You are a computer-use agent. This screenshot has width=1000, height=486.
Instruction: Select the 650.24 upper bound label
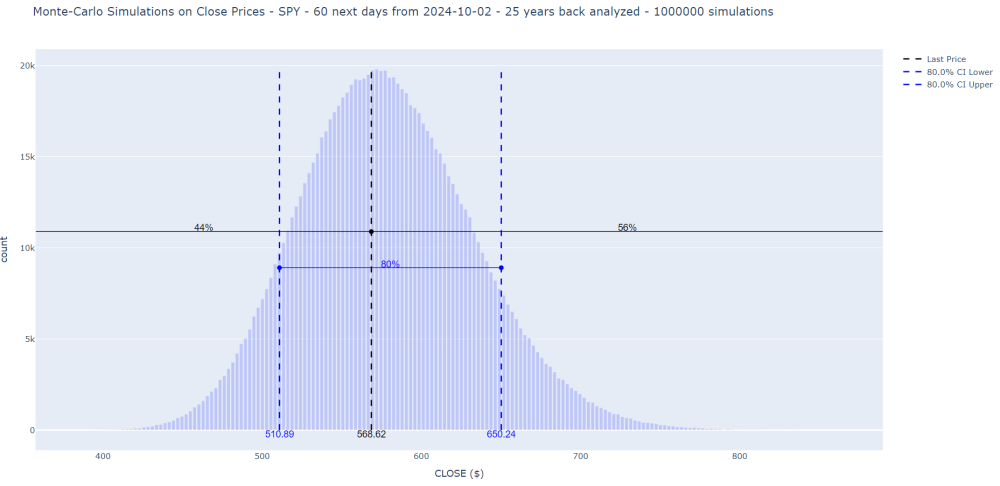pos(501,435)
